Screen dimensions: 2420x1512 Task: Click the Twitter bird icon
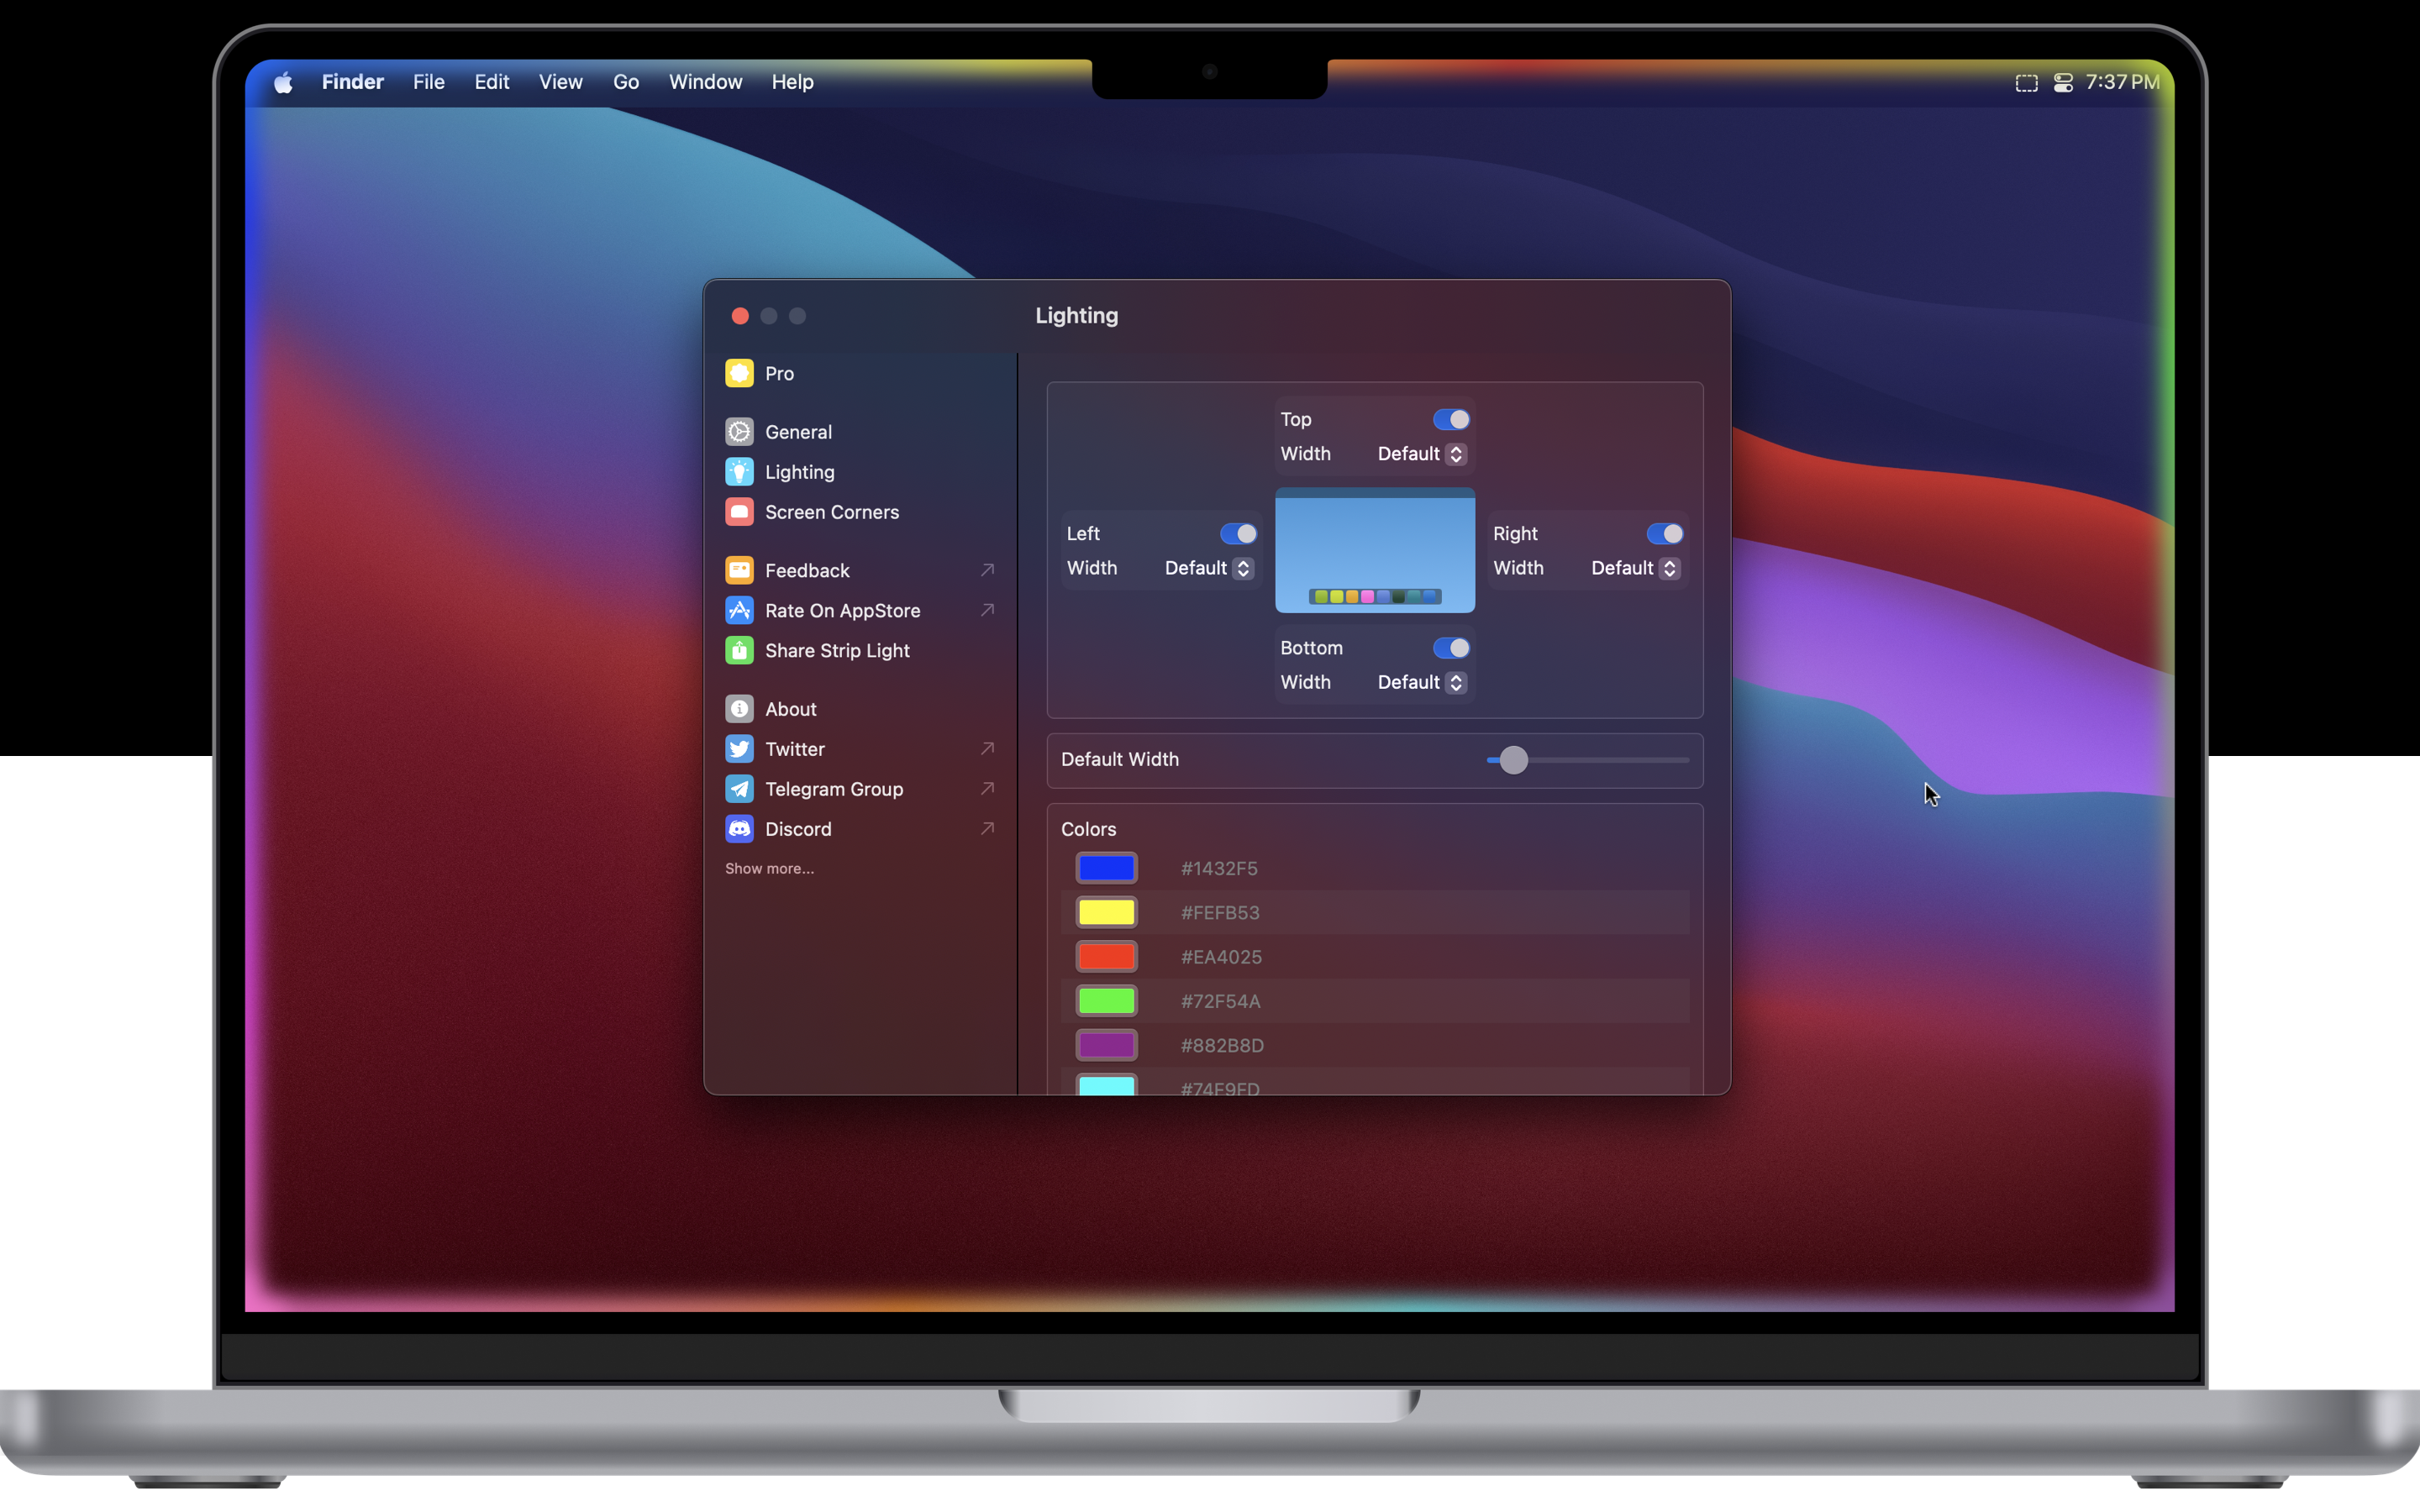coord(739,748)
